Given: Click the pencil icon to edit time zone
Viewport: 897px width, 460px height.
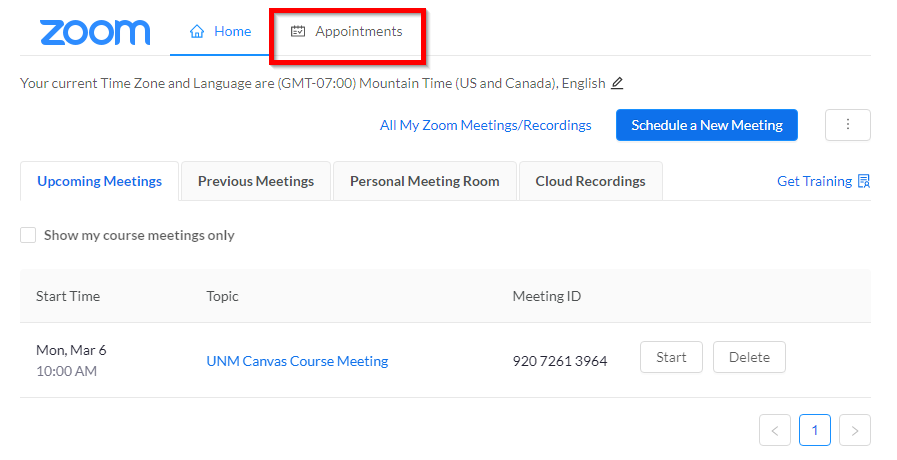Looking at the screenshot, I should point(617,83).
